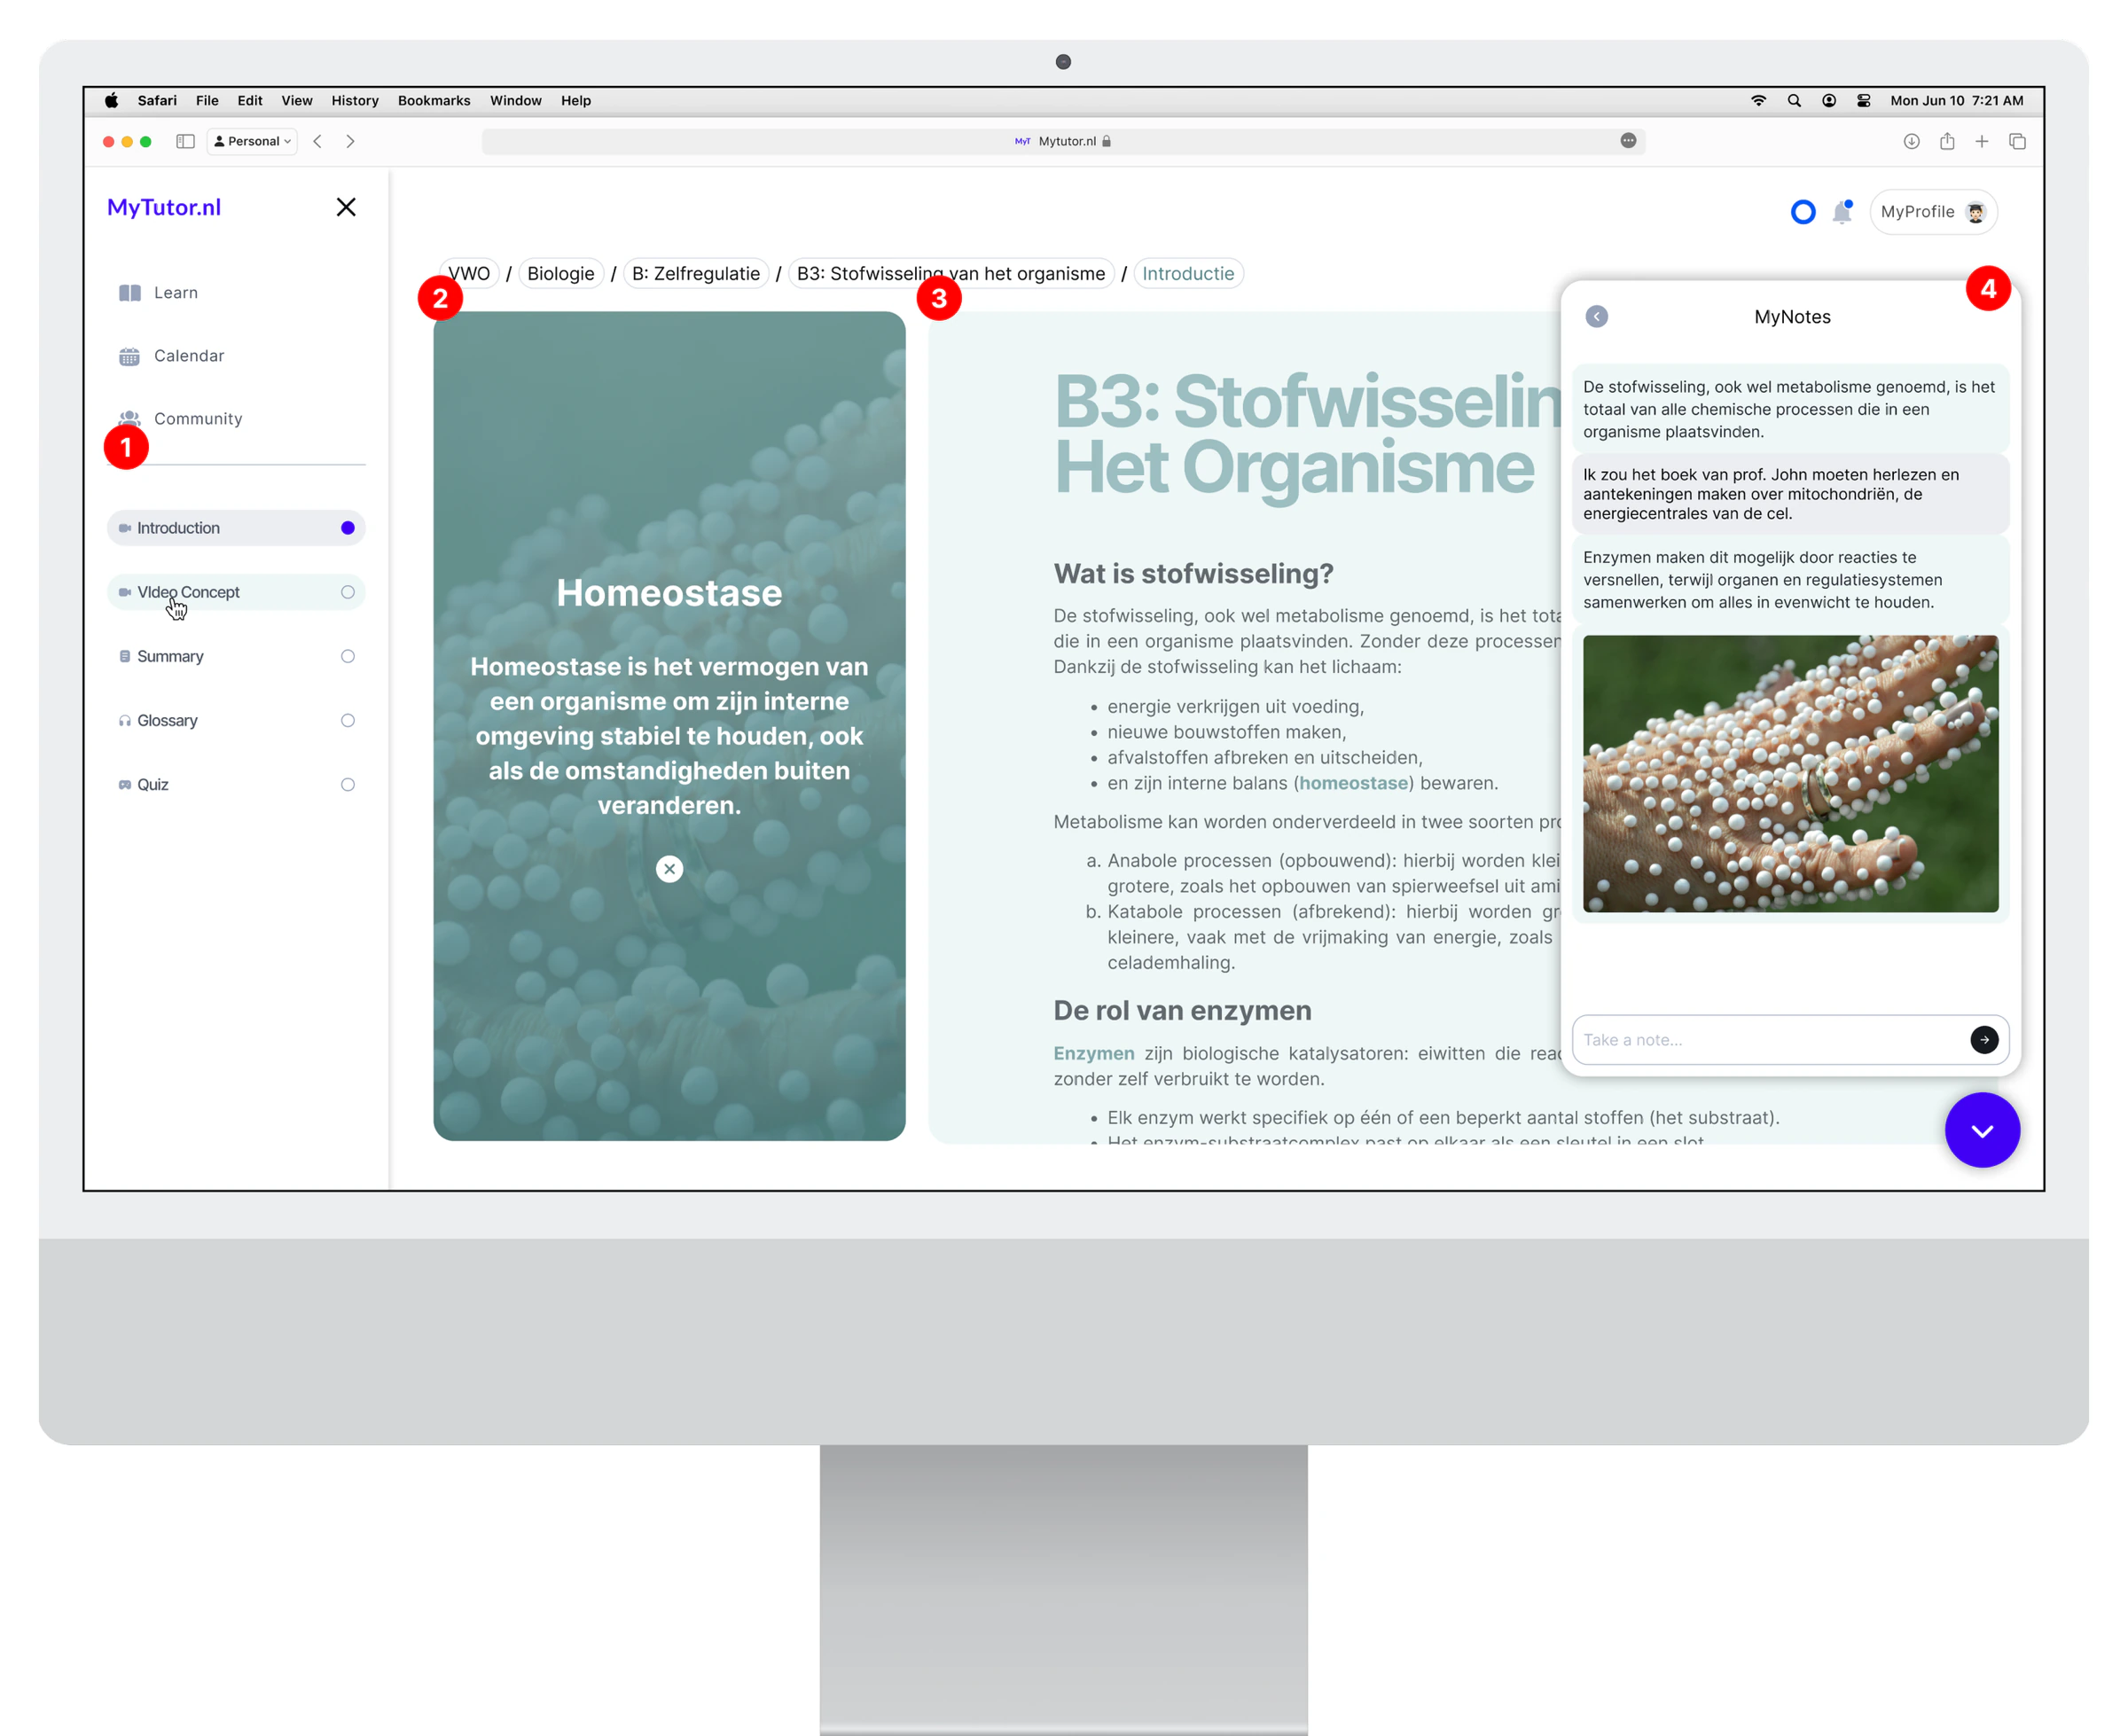Open Spotlight search in menu bar
The image size is (2128, 1736).
point(1794,101)
